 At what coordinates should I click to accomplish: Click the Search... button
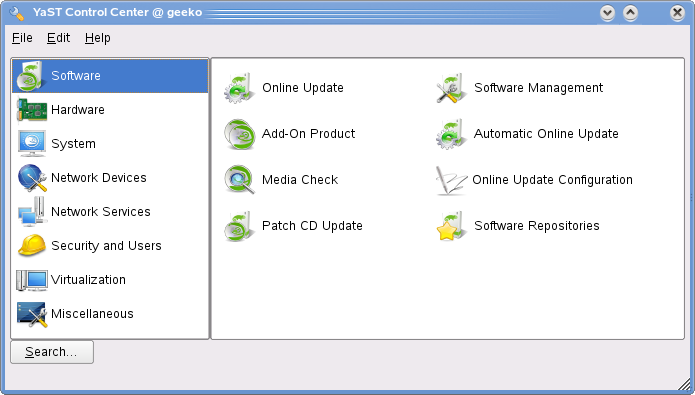click(52, 352)
